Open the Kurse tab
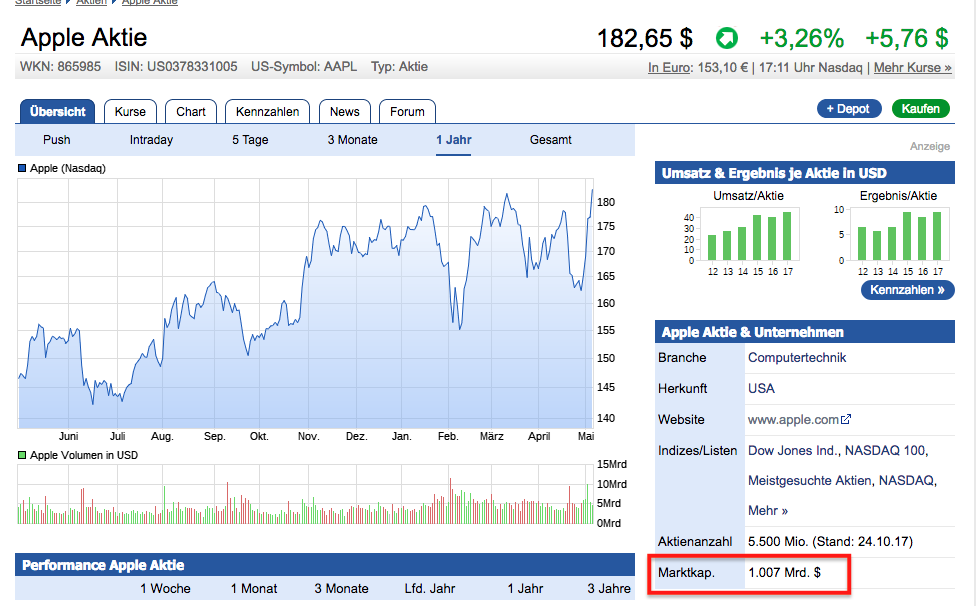Screen dimensions: 976x606 130,111
